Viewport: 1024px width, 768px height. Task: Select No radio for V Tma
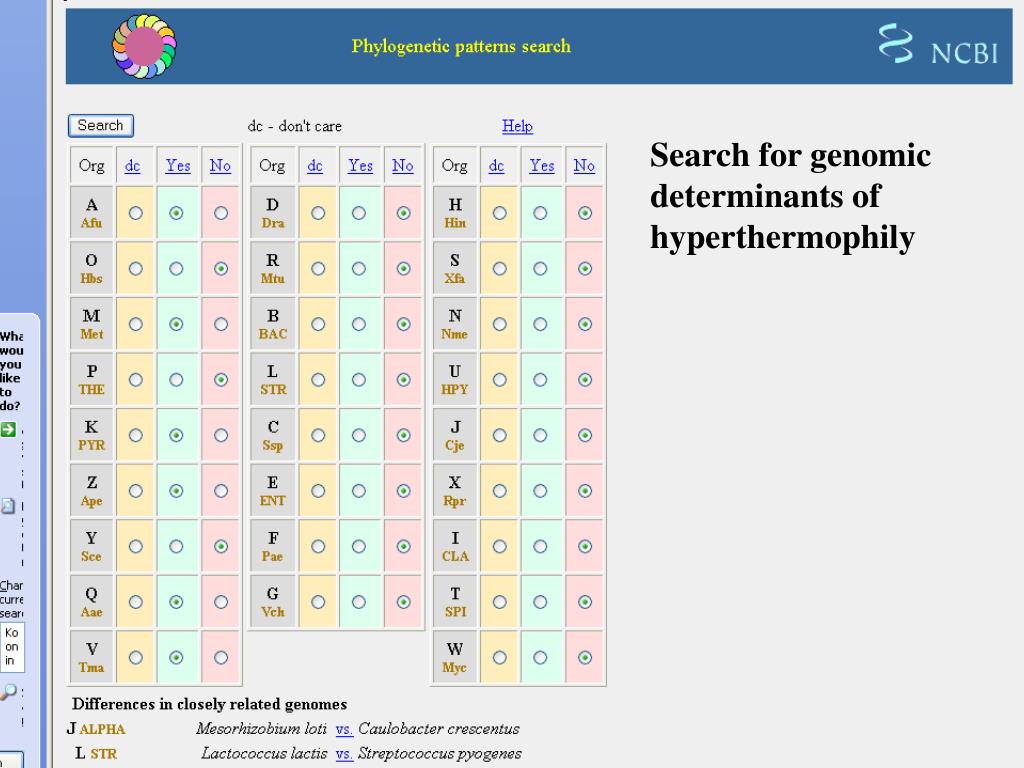221,657
